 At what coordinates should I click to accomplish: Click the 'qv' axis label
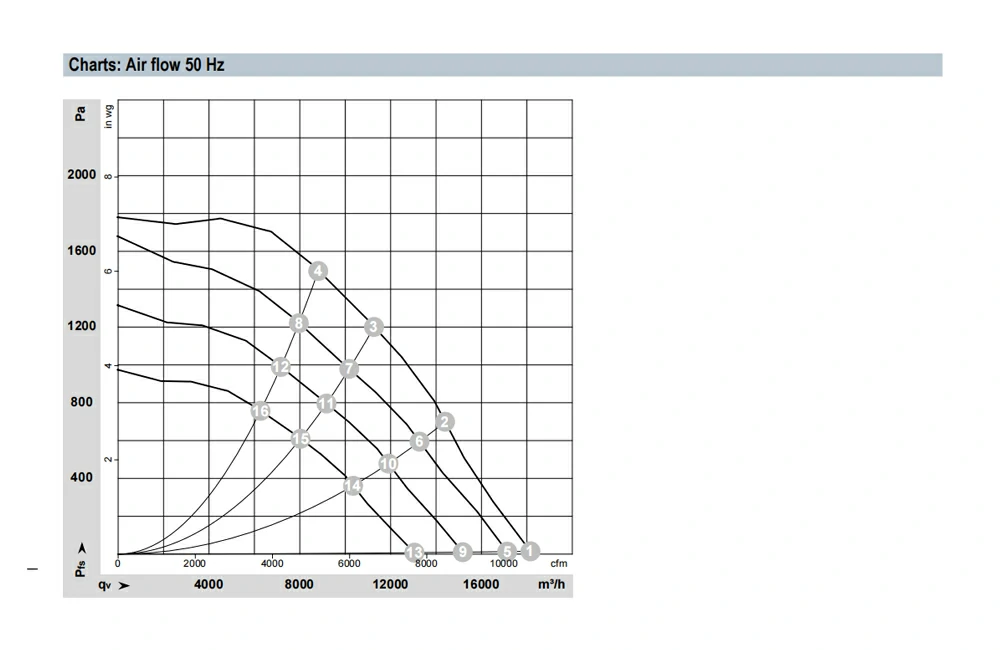105,585
